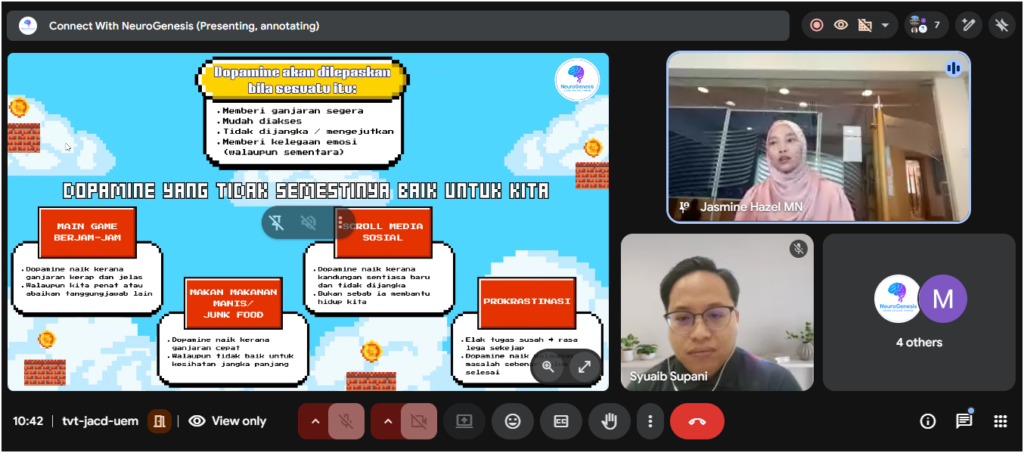The height and width of the screenshot is (453, 1024).
Task: Open presentation tile's three-dot options menu
Action: coord(340,223)
